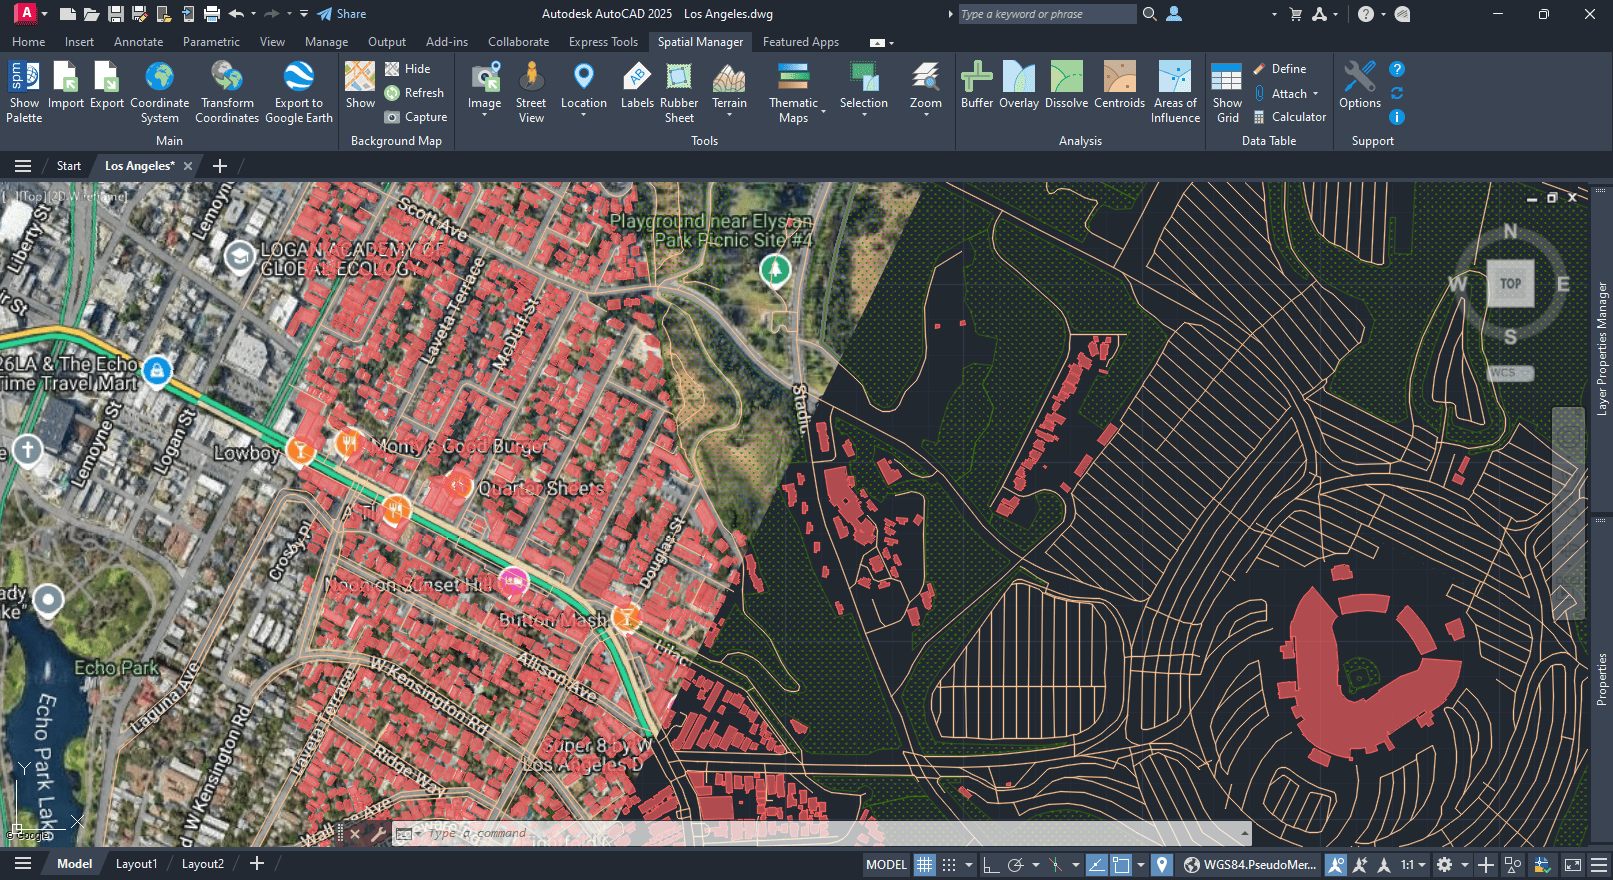Toggle geographic location marker in status bar
This screenshot has height=880, width=1613.
point(1161,865)
